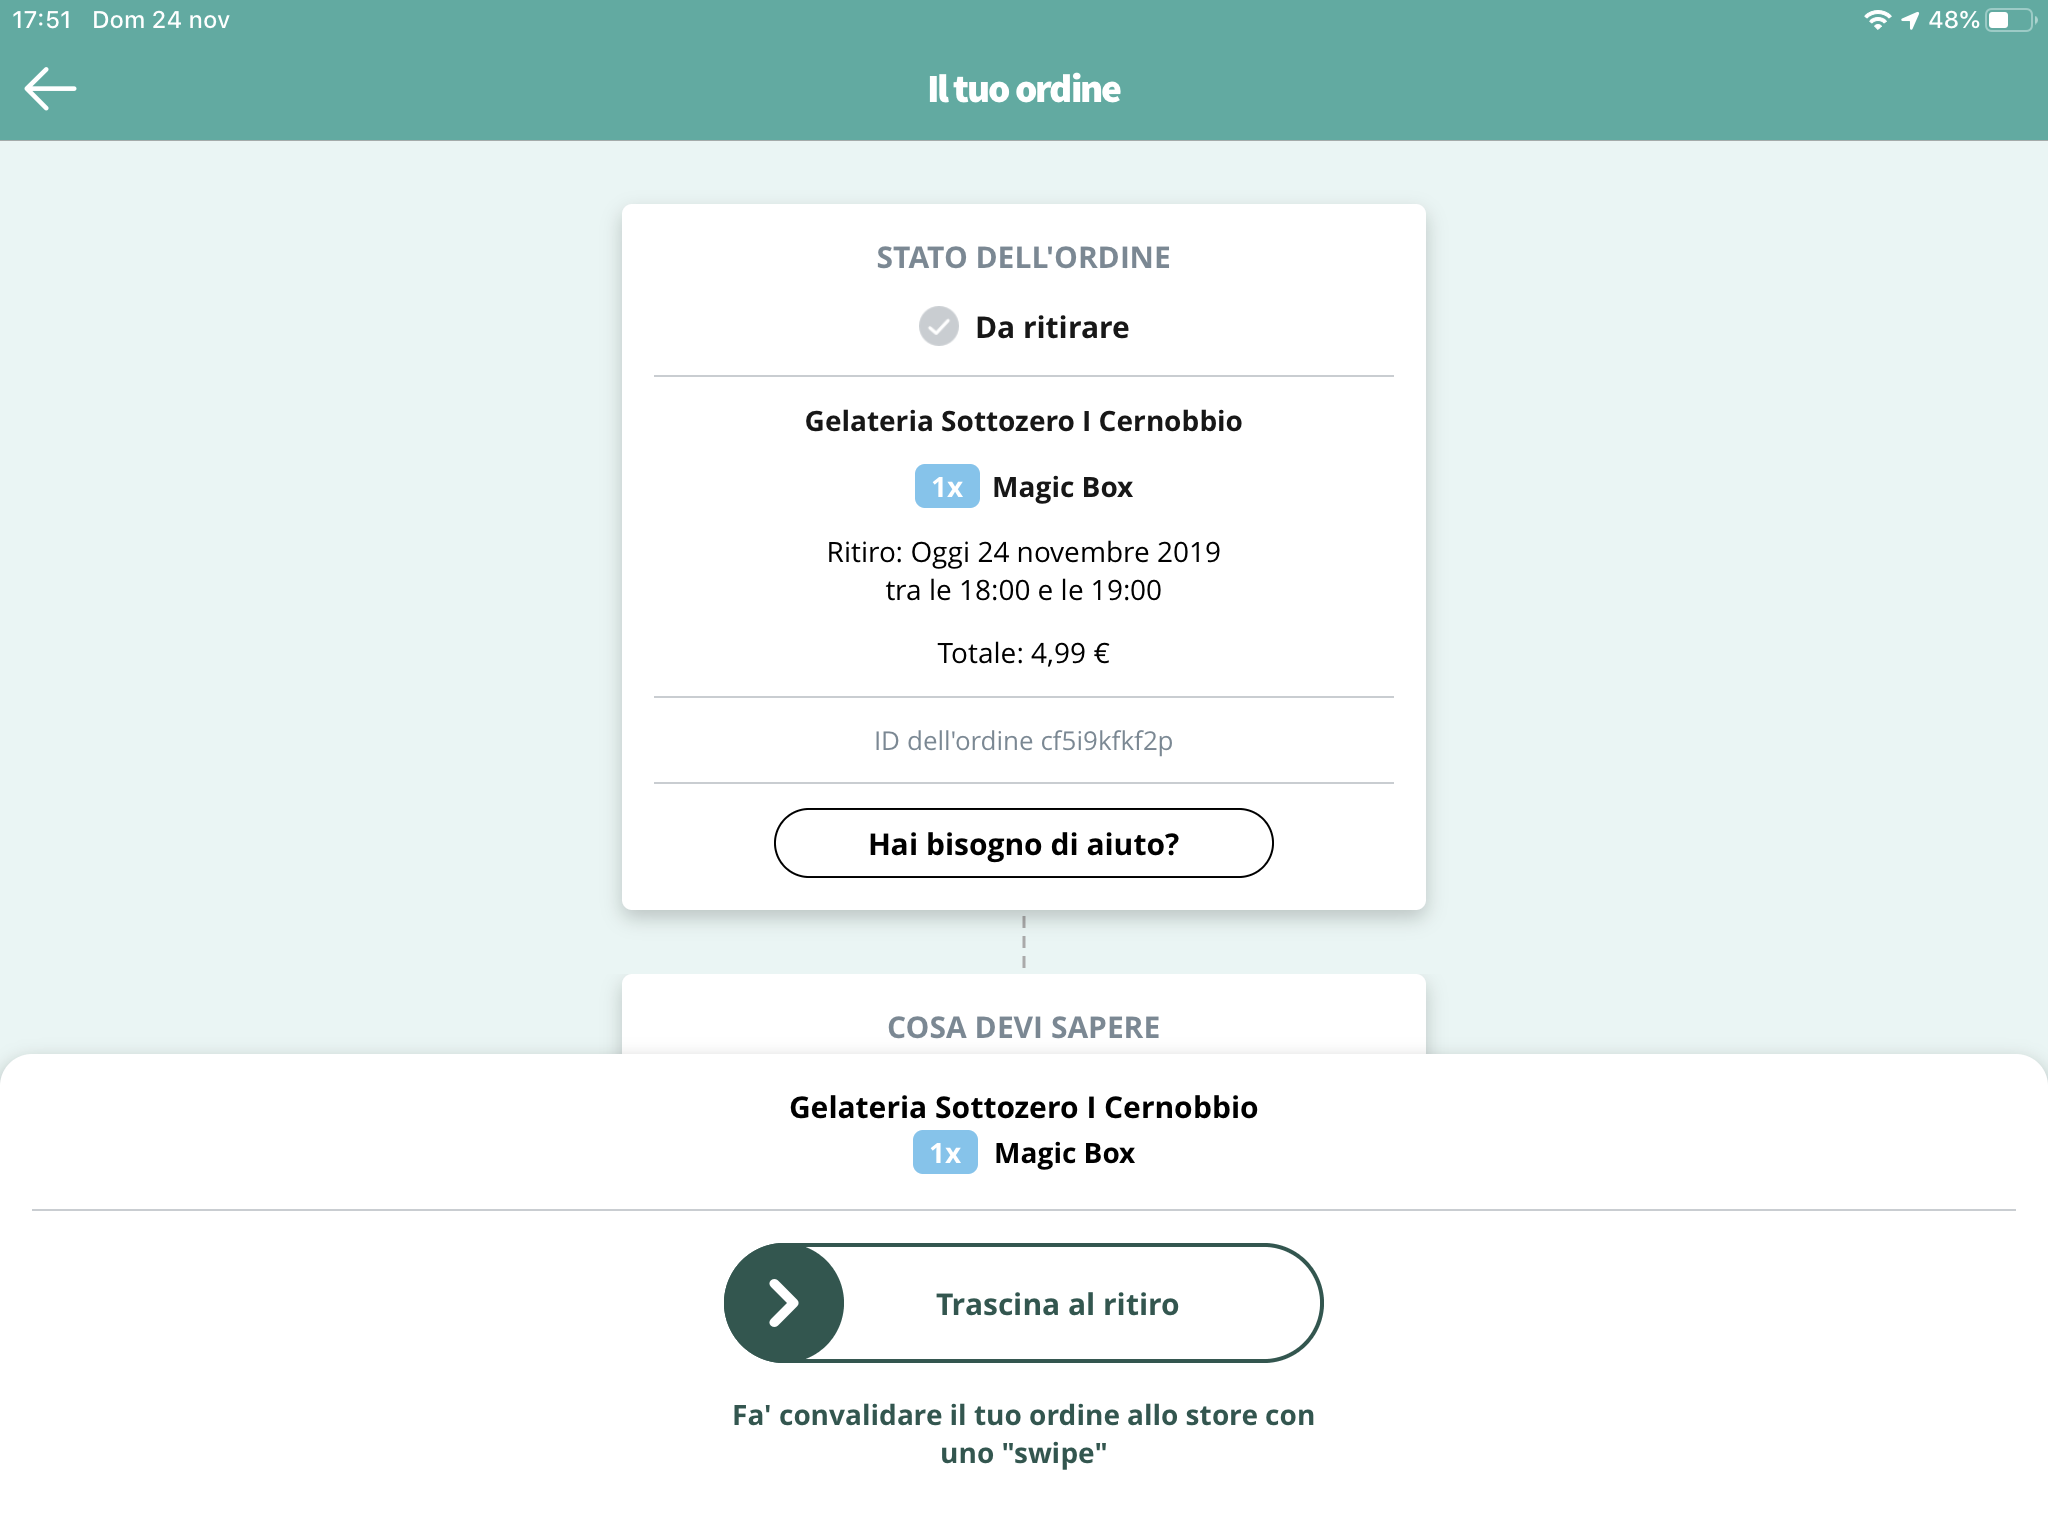Tap the Gelateria Sottozero name in the bottom sheet
This screenshot has width=2048, height=1536.
click(1023, 1107)
